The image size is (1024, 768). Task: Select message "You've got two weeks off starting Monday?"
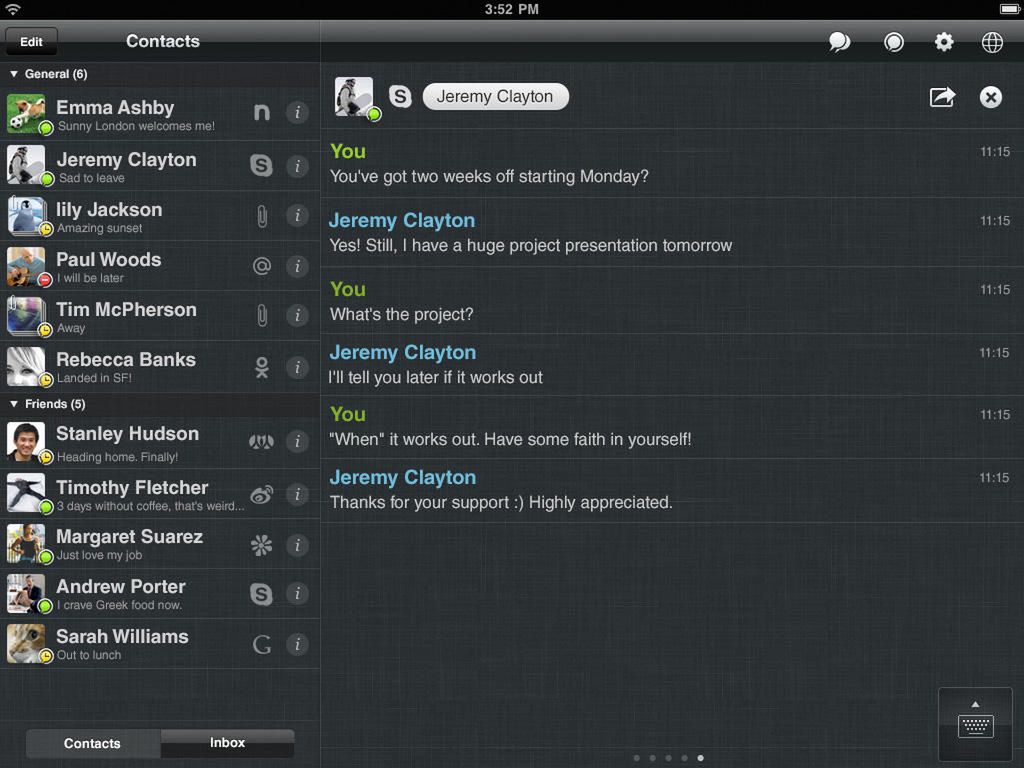pos(489,176)
